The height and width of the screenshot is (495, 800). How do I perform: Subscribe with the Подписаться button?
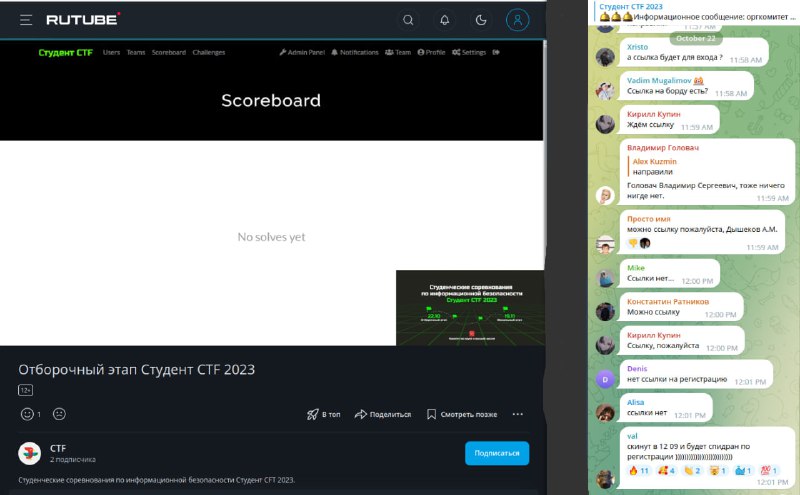tap(497, 453)
